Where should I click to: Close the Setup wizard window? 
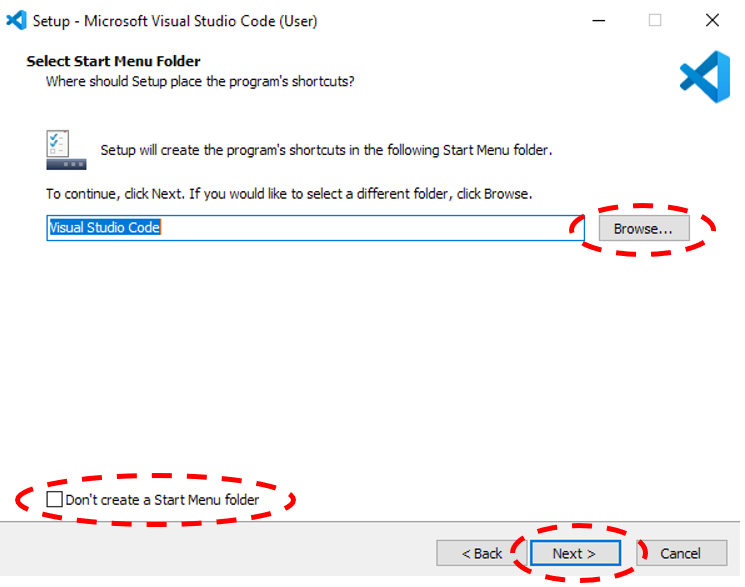pyautogui.click(x=712, y=20)
